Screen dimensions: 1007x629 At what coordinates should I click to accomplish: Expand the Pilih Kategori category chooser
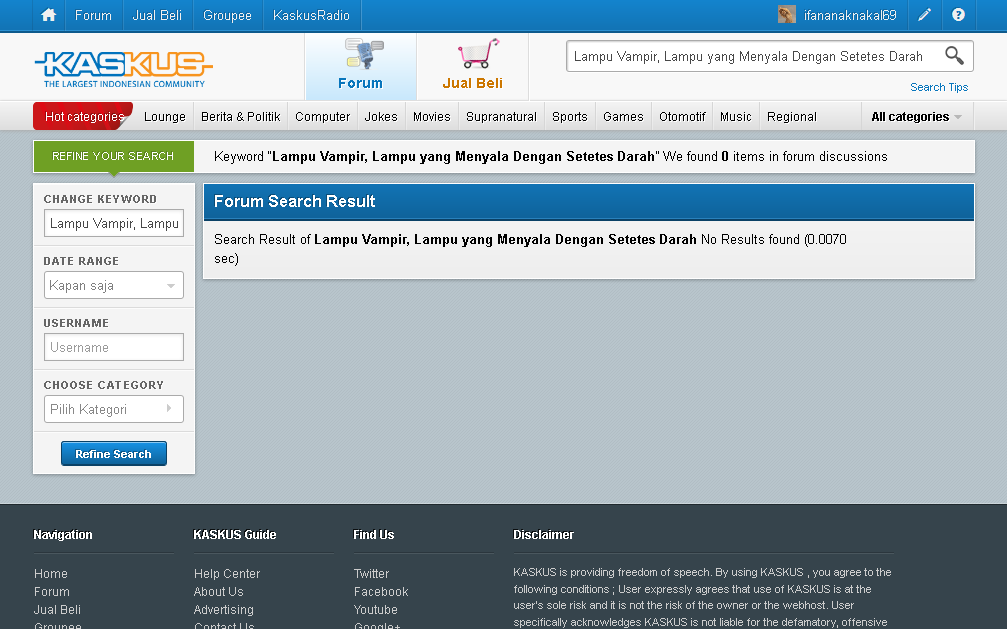point(114,409)
